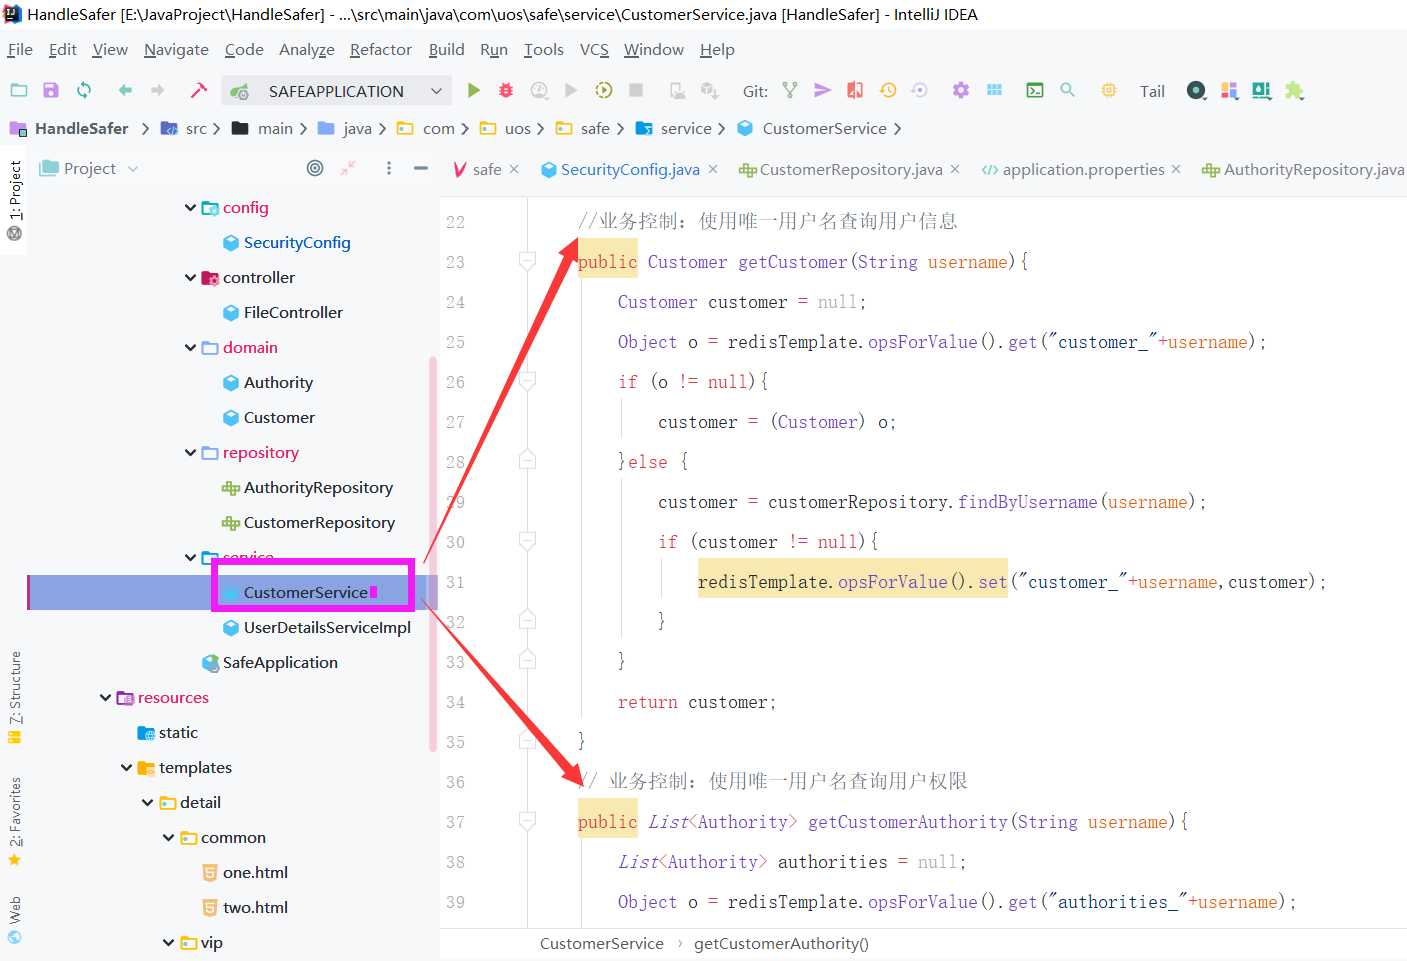Collapse the detail folder
Screen dimensions: 1407x961
(147, 802)
